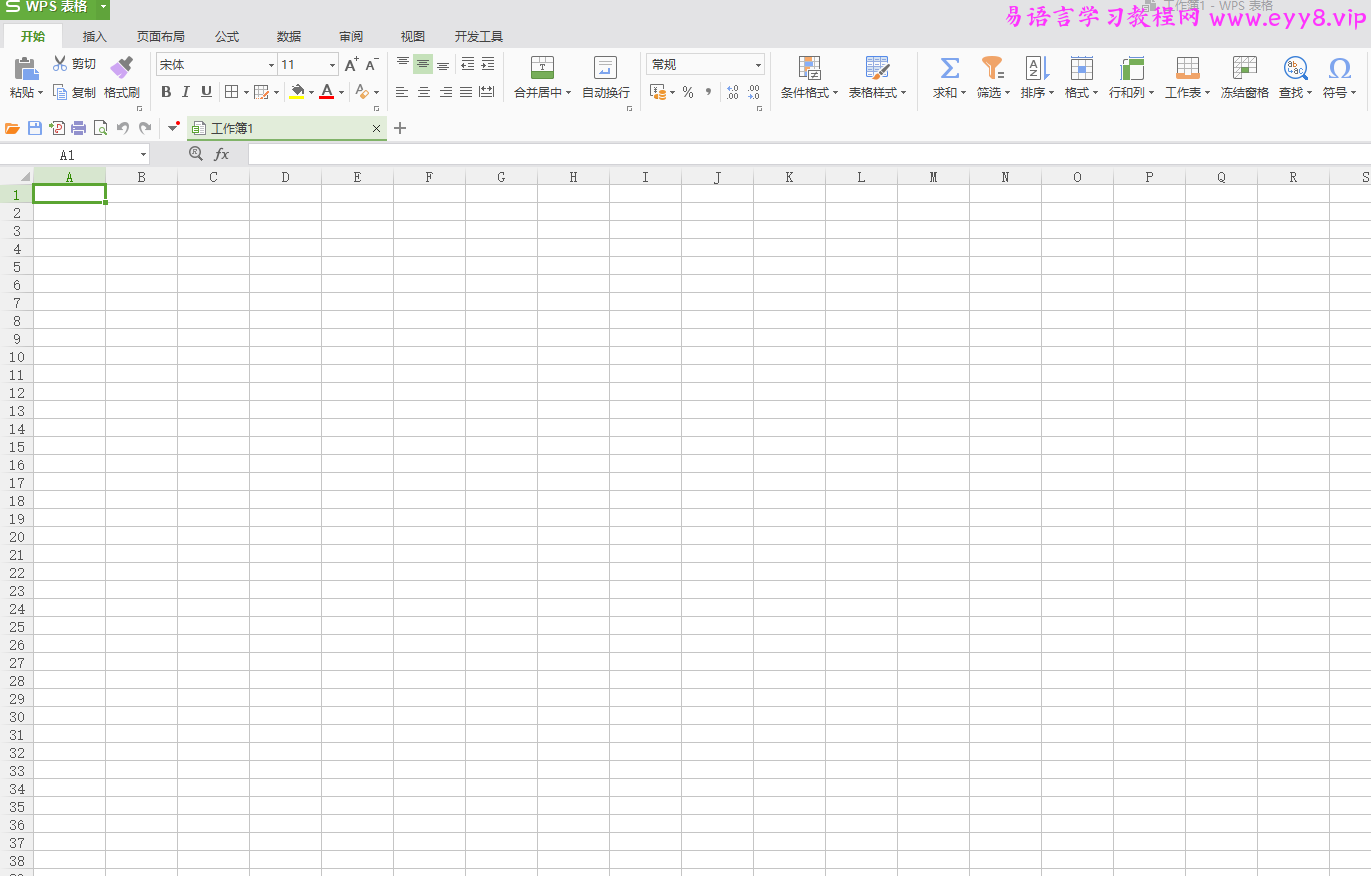Decrease font size with A- icon
This screenshot has height=876, width=1371.
click(371, 64)
